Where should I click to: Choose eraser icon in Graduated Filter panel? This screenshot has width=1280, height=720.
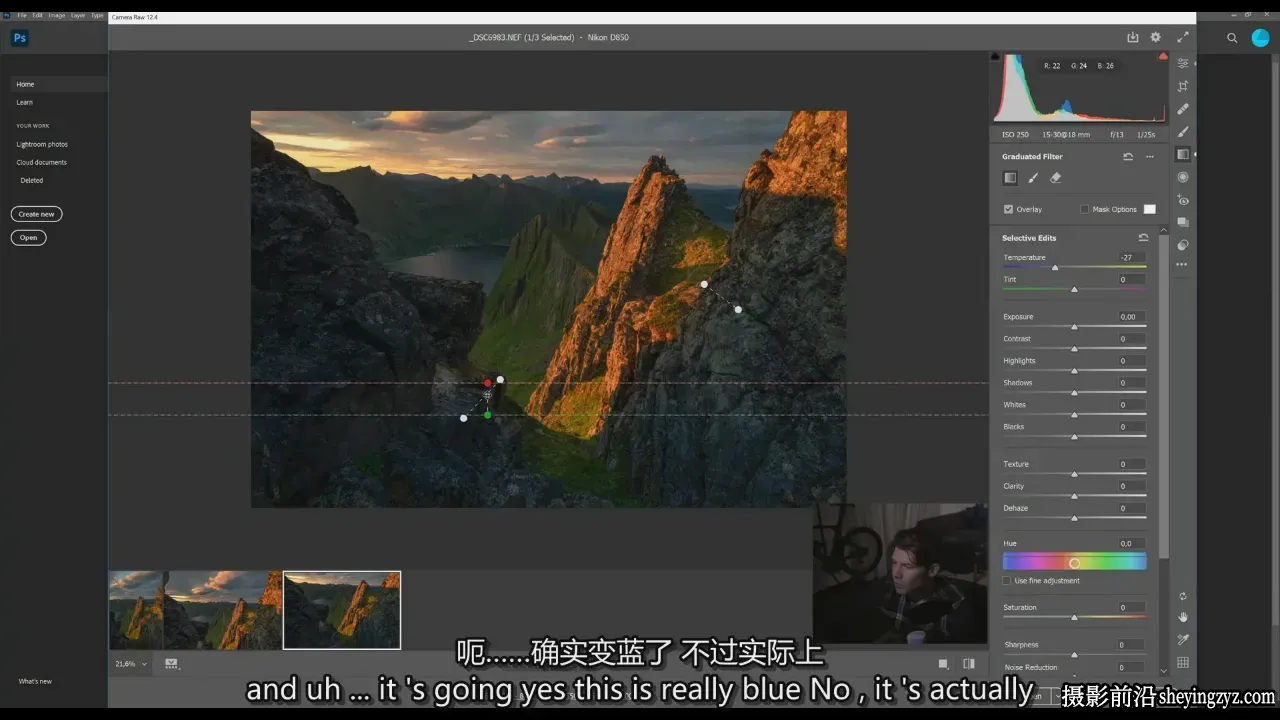coord(1055,178)
